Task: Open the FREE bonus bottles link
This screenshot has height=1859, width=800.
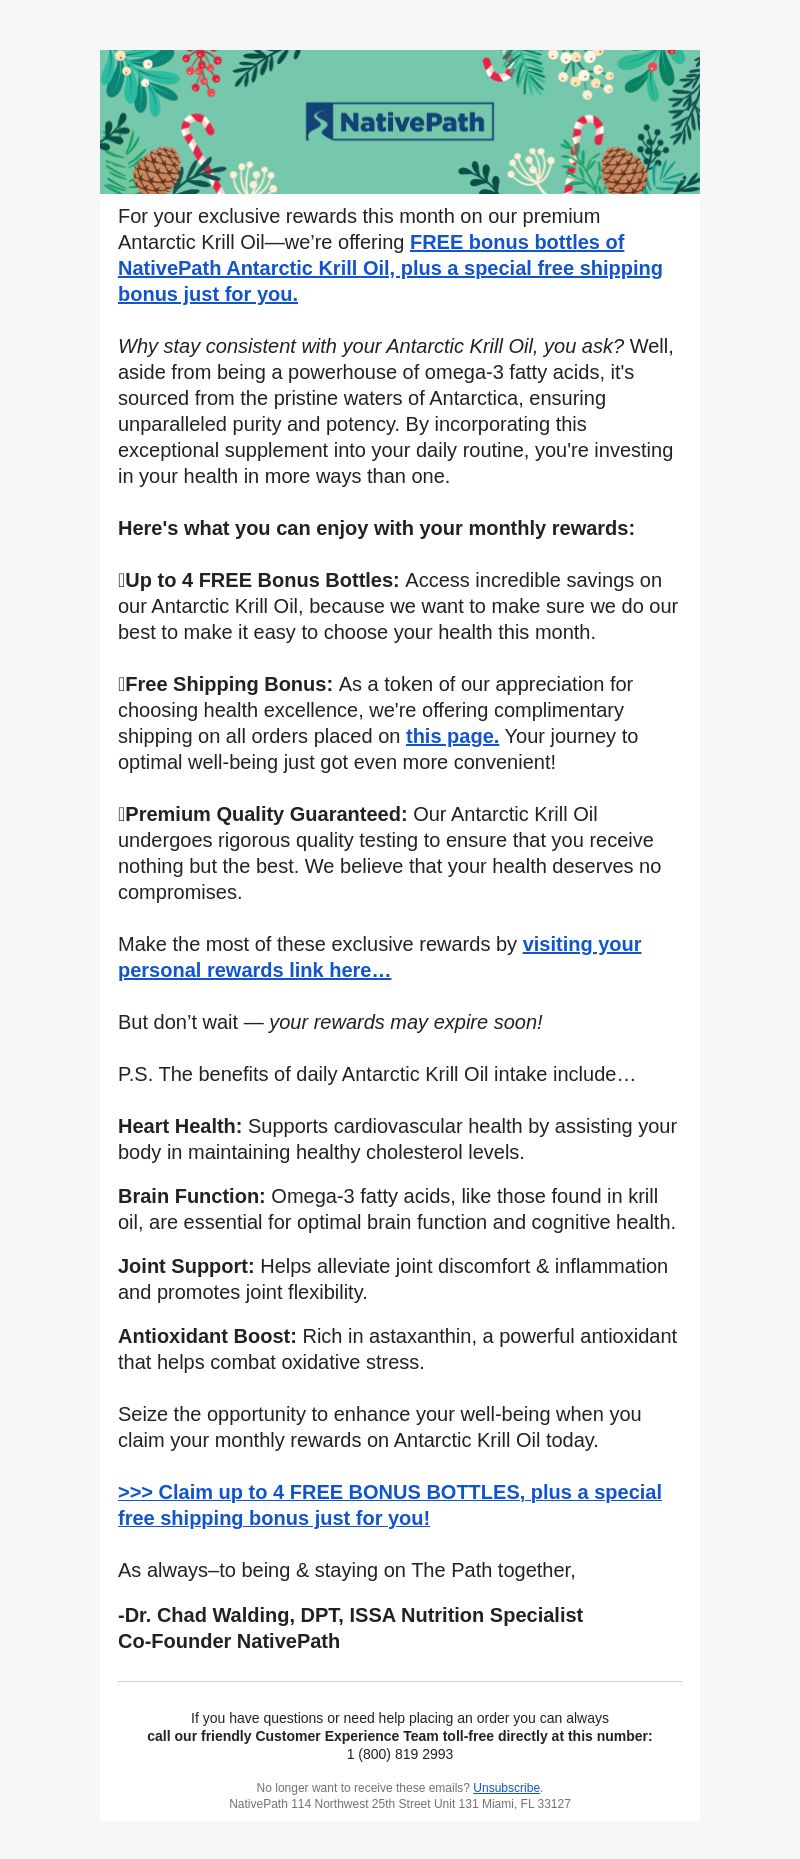Action: [x=390, y=268]
